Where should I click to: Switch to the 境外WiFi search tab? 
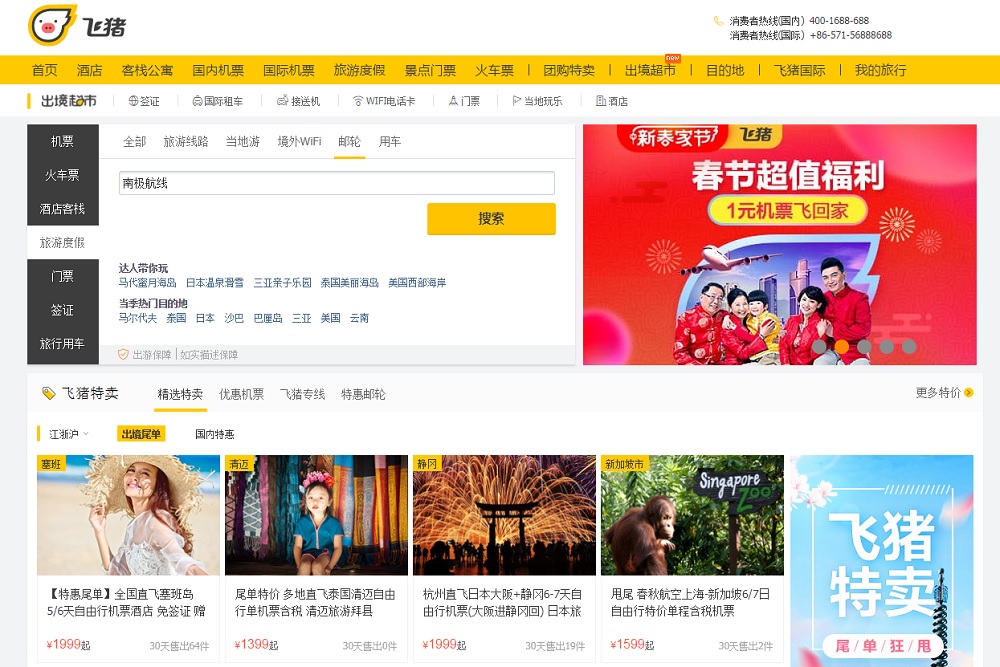(x=299, y=142)
